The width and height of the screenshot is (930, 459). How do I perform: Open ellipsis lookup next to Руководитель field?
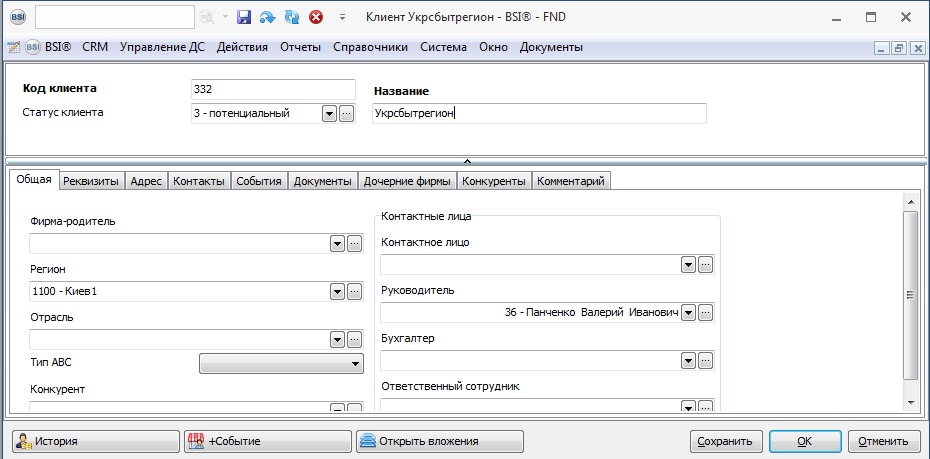coord(705,313)
